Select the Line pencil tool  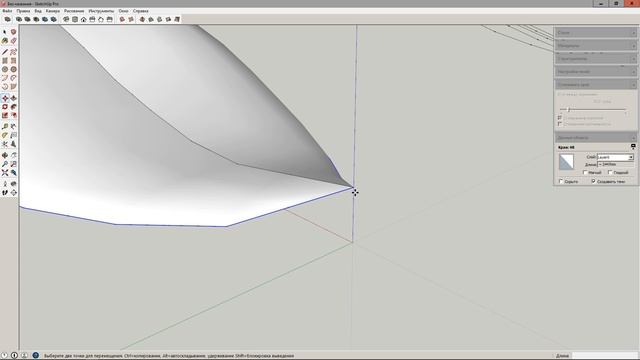[5, 52]
